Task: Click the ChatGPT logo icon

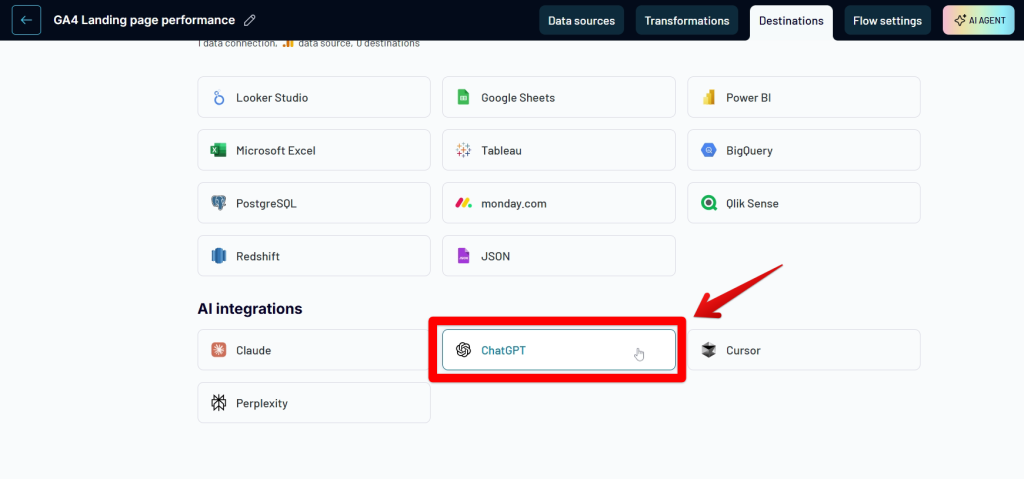Action: (x=463, y=350)
